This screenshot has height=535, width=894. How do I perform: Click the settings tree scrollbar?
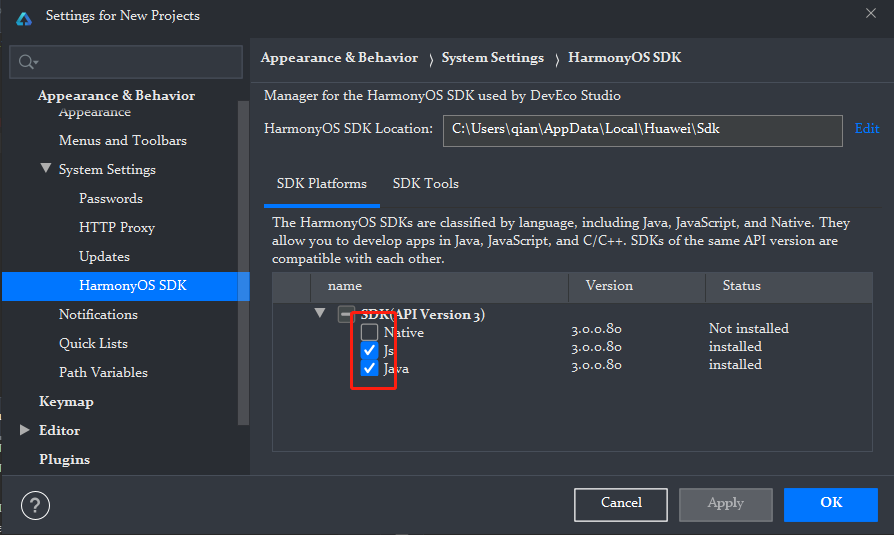243,262
